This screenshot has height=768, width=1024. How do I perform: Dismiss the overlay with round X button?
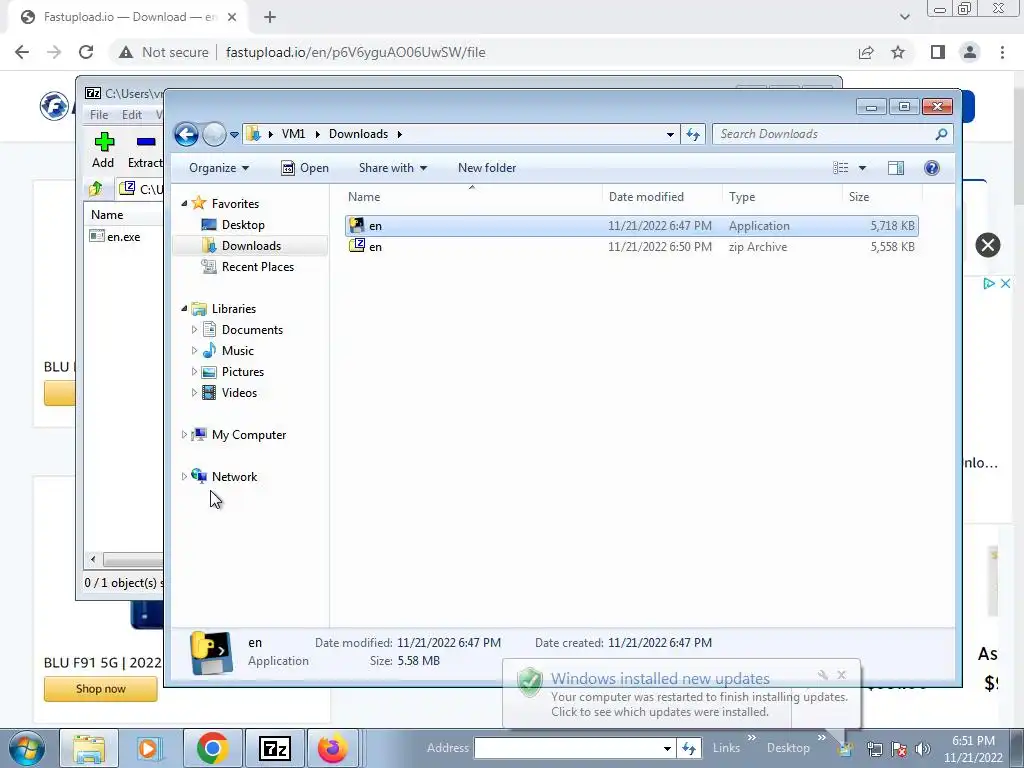coord(987,245)
